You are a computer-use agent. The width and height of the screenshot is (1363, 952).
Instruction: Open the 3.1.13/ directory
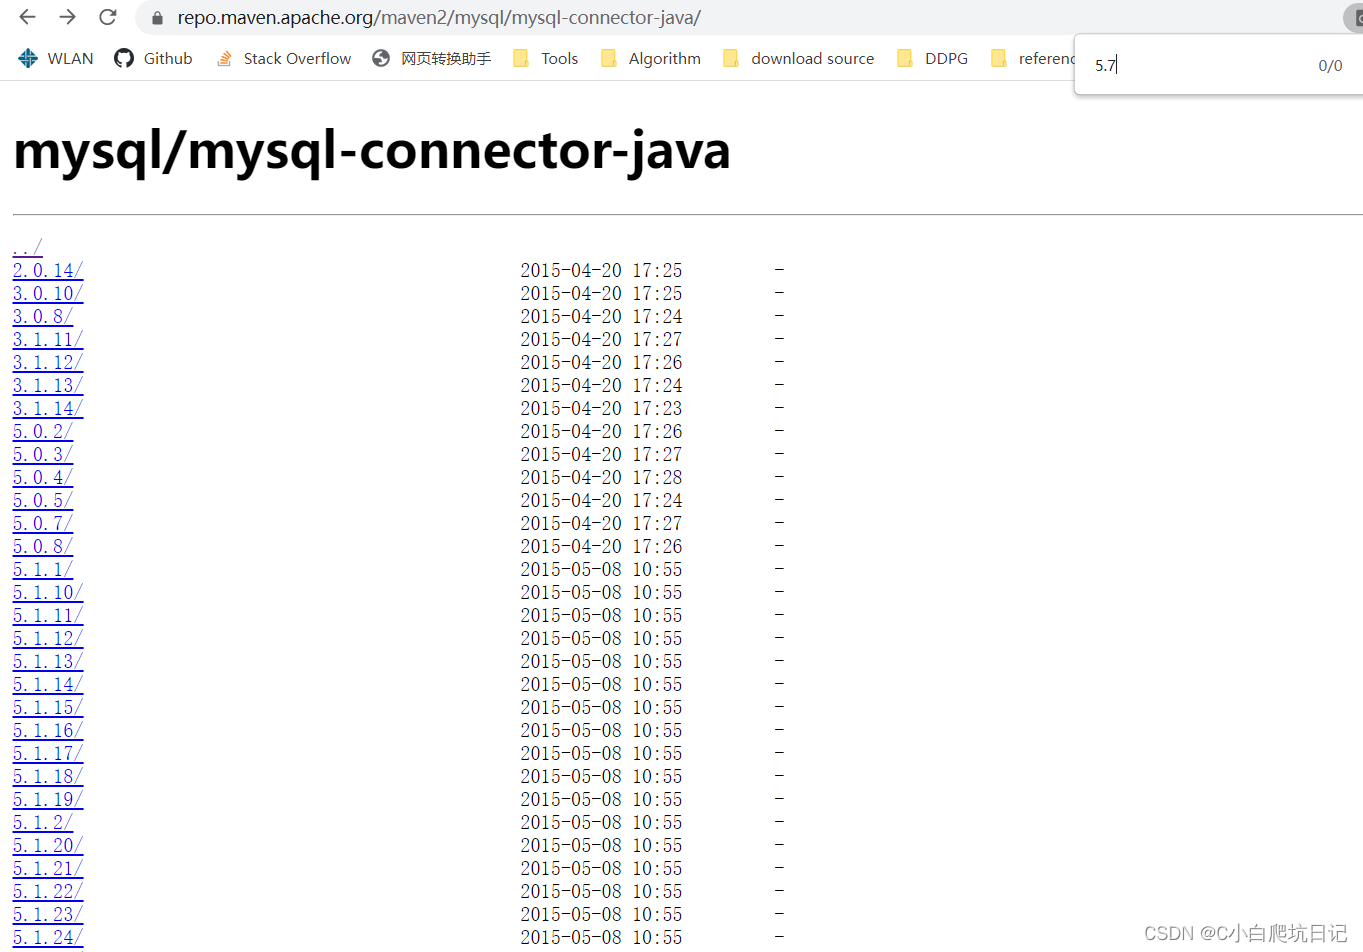coord(48,385)
